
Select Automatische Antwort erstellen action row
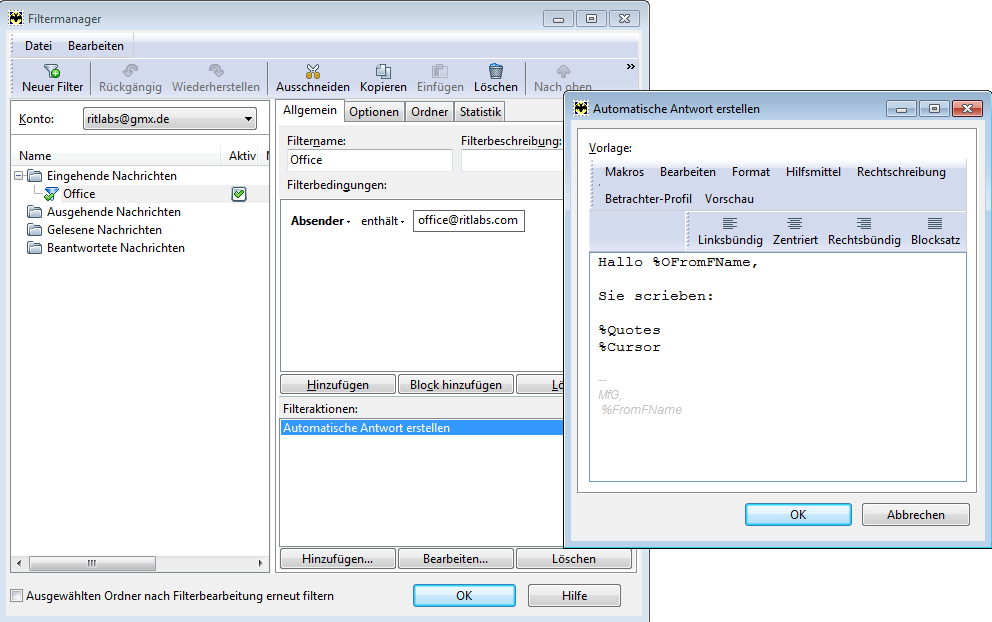pos(421,428)
